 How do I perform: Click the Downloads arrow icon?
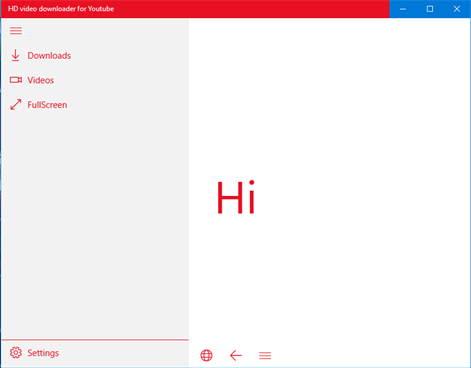tap(15, 55)
